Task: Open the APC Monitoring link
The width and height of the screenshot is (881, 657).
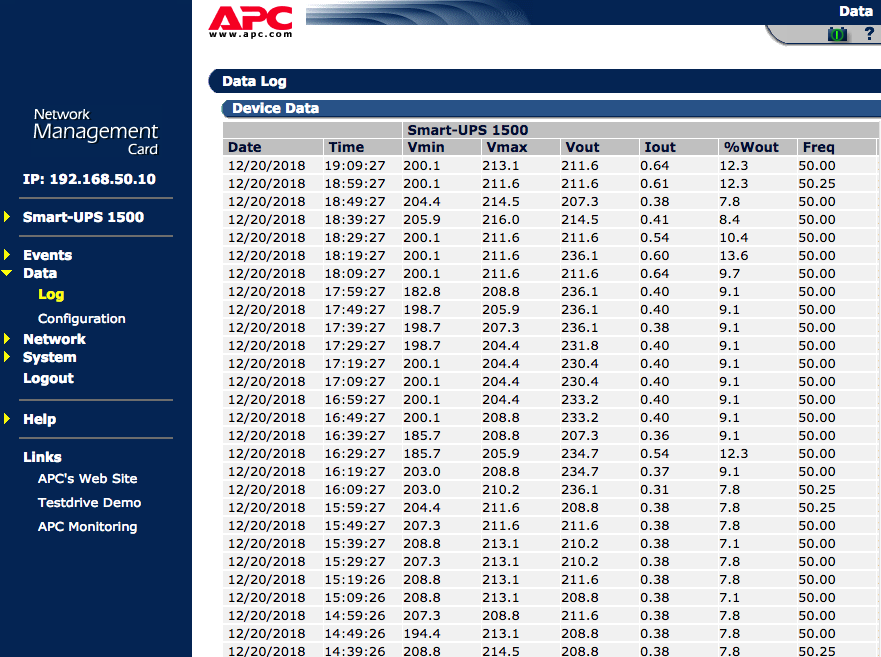Action: coord(88,527)
